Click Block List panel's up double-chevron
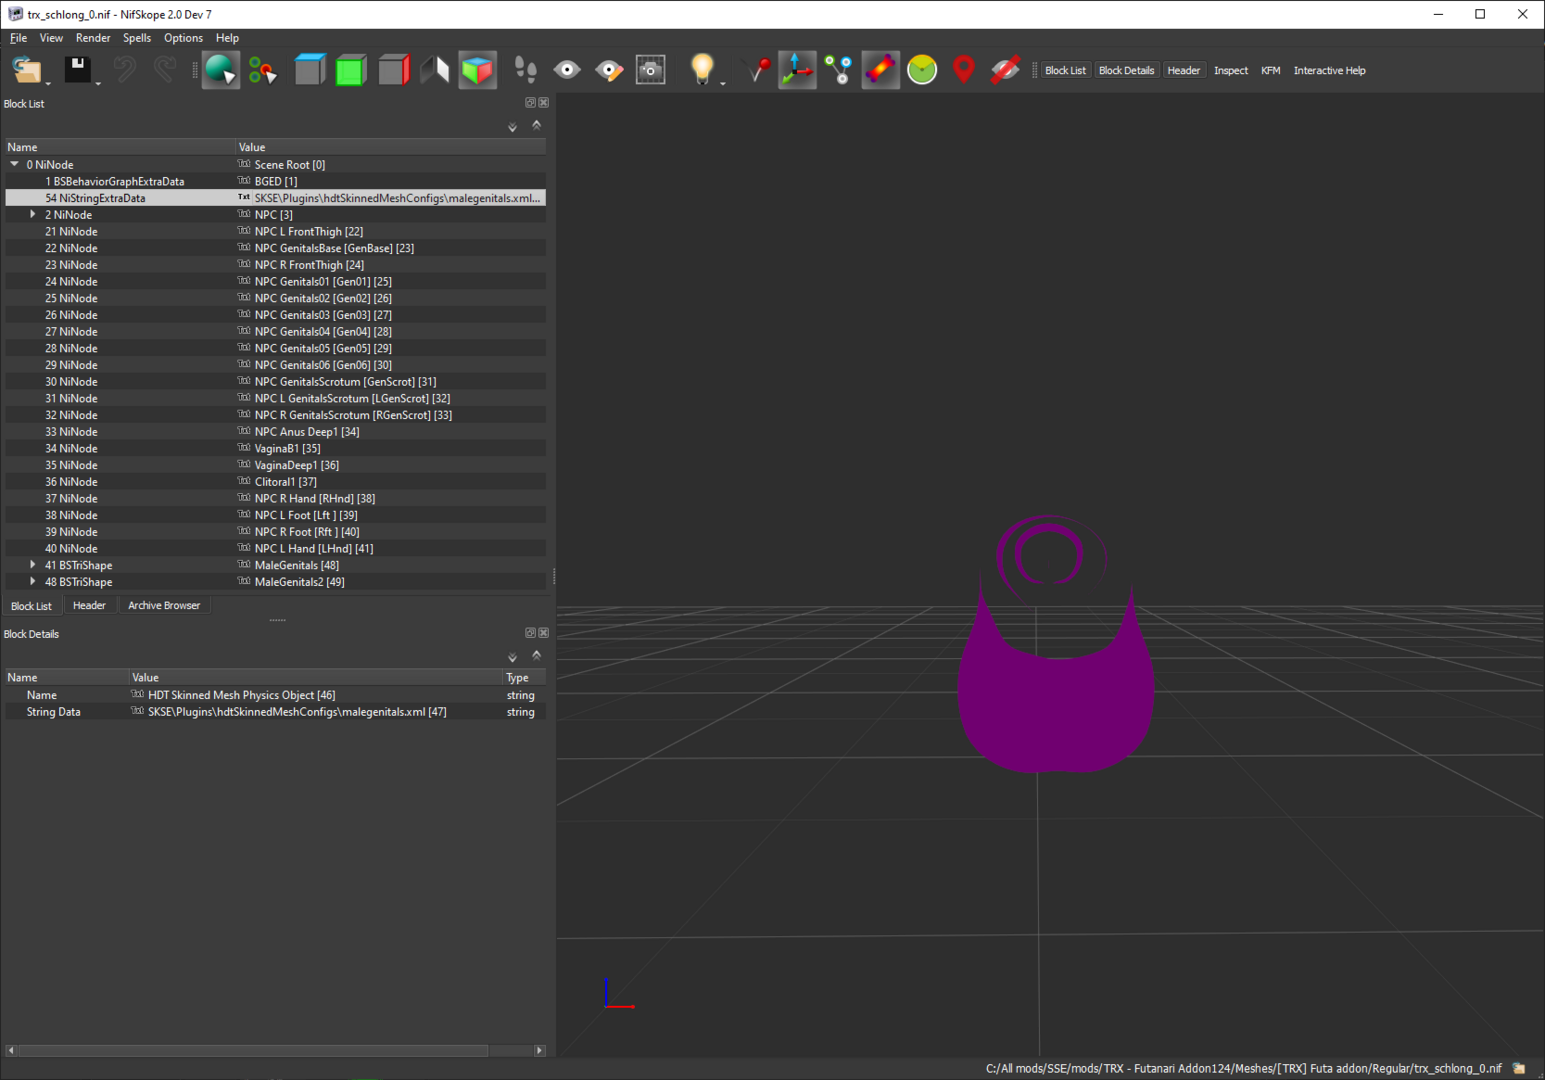The width and height of the screenshot is (1545, 1080). [x=537, y=125]
